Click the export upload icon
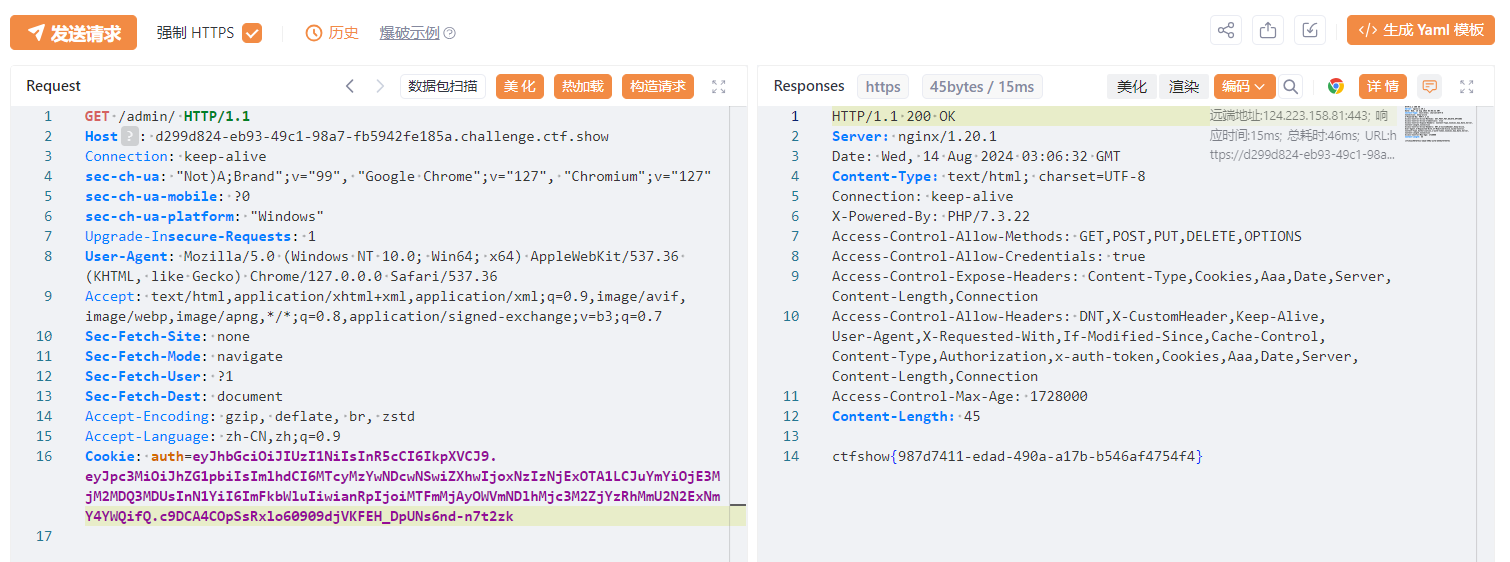 pyautogui.click(x=1268, y=31)
